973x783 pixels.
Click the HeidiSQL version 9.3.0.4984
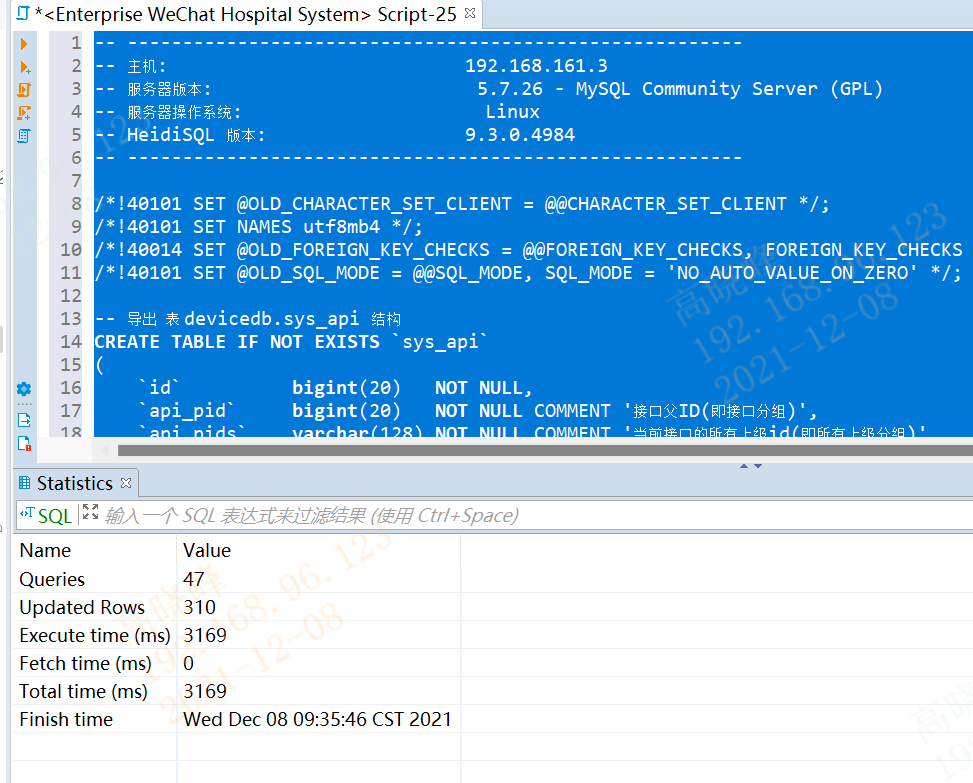[x=520, y=135]
